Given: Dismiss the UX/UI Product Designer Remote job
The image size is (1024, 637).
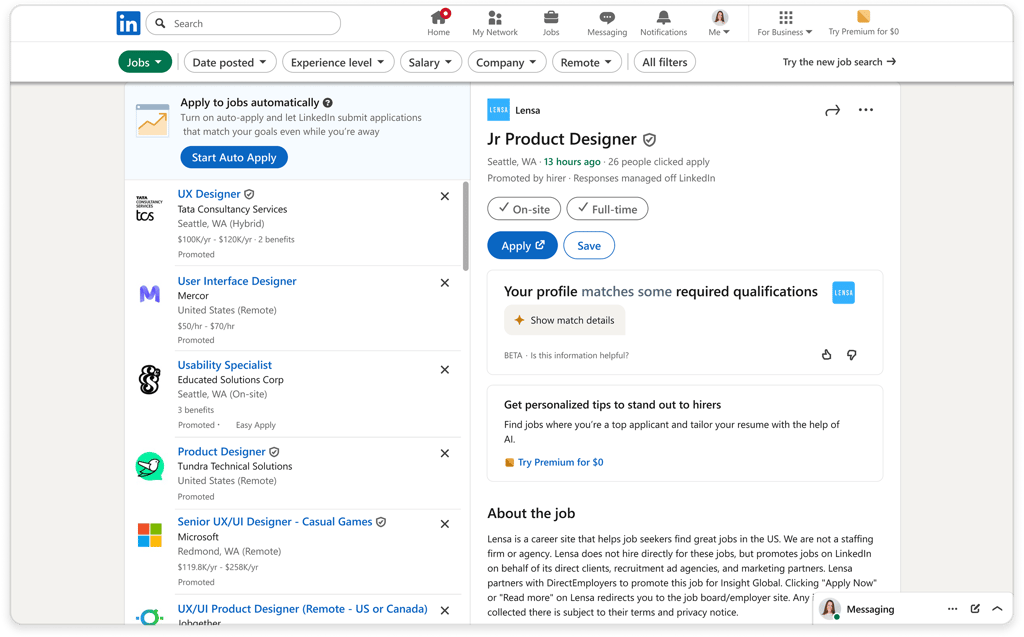Looking at the screenshot, I should coord(445,611).
